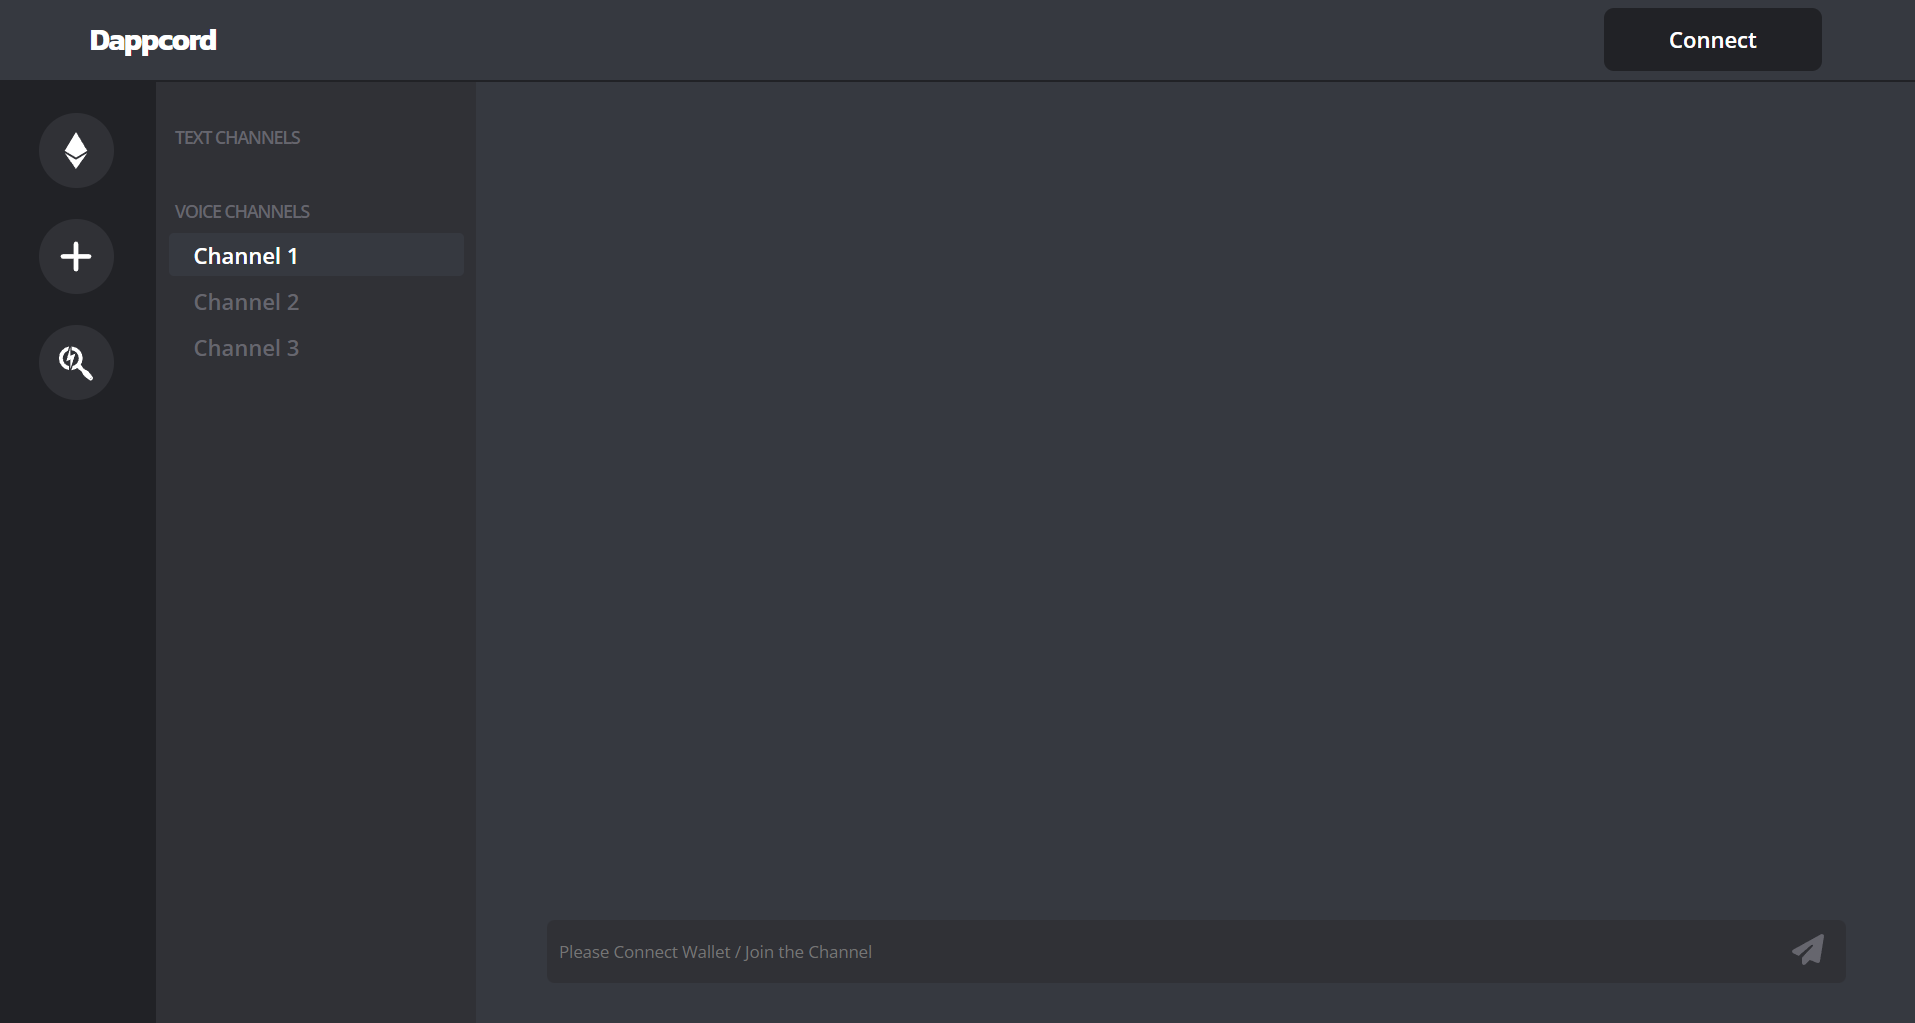Click the plus add-server icon

click(x=76, y=257)
